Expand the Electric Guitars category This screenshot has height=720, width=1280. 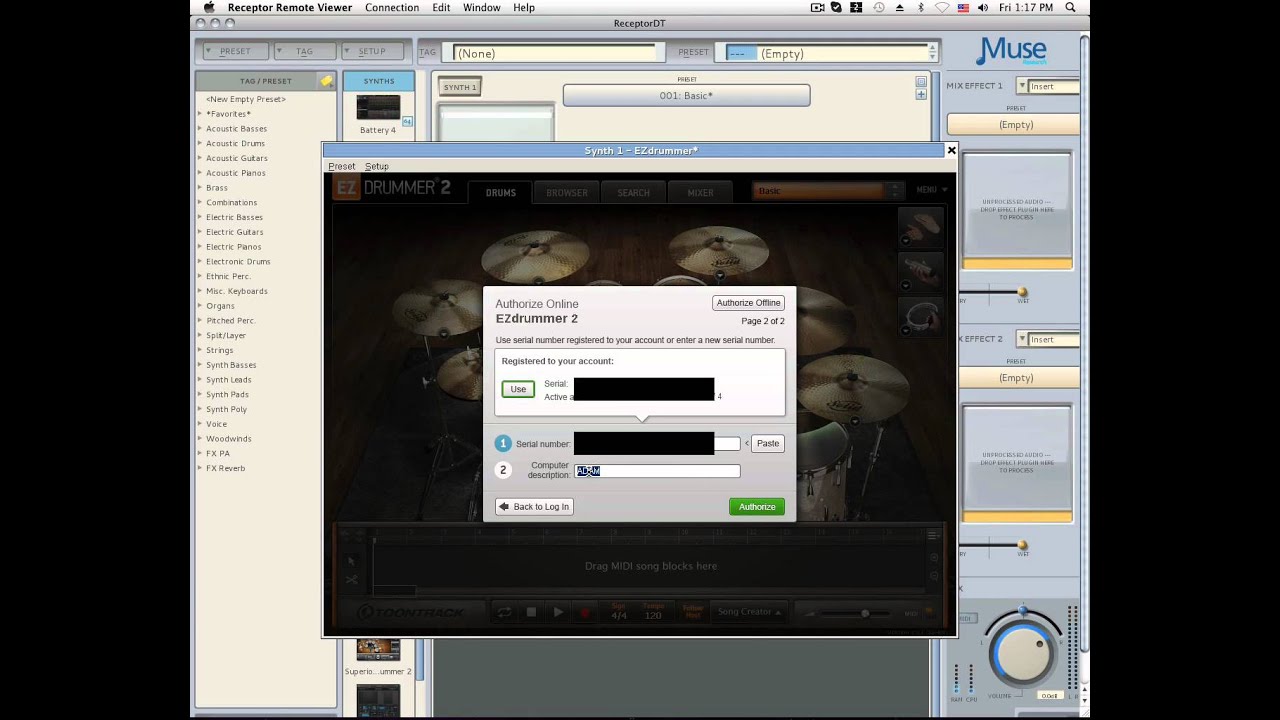tap(200, 232)
